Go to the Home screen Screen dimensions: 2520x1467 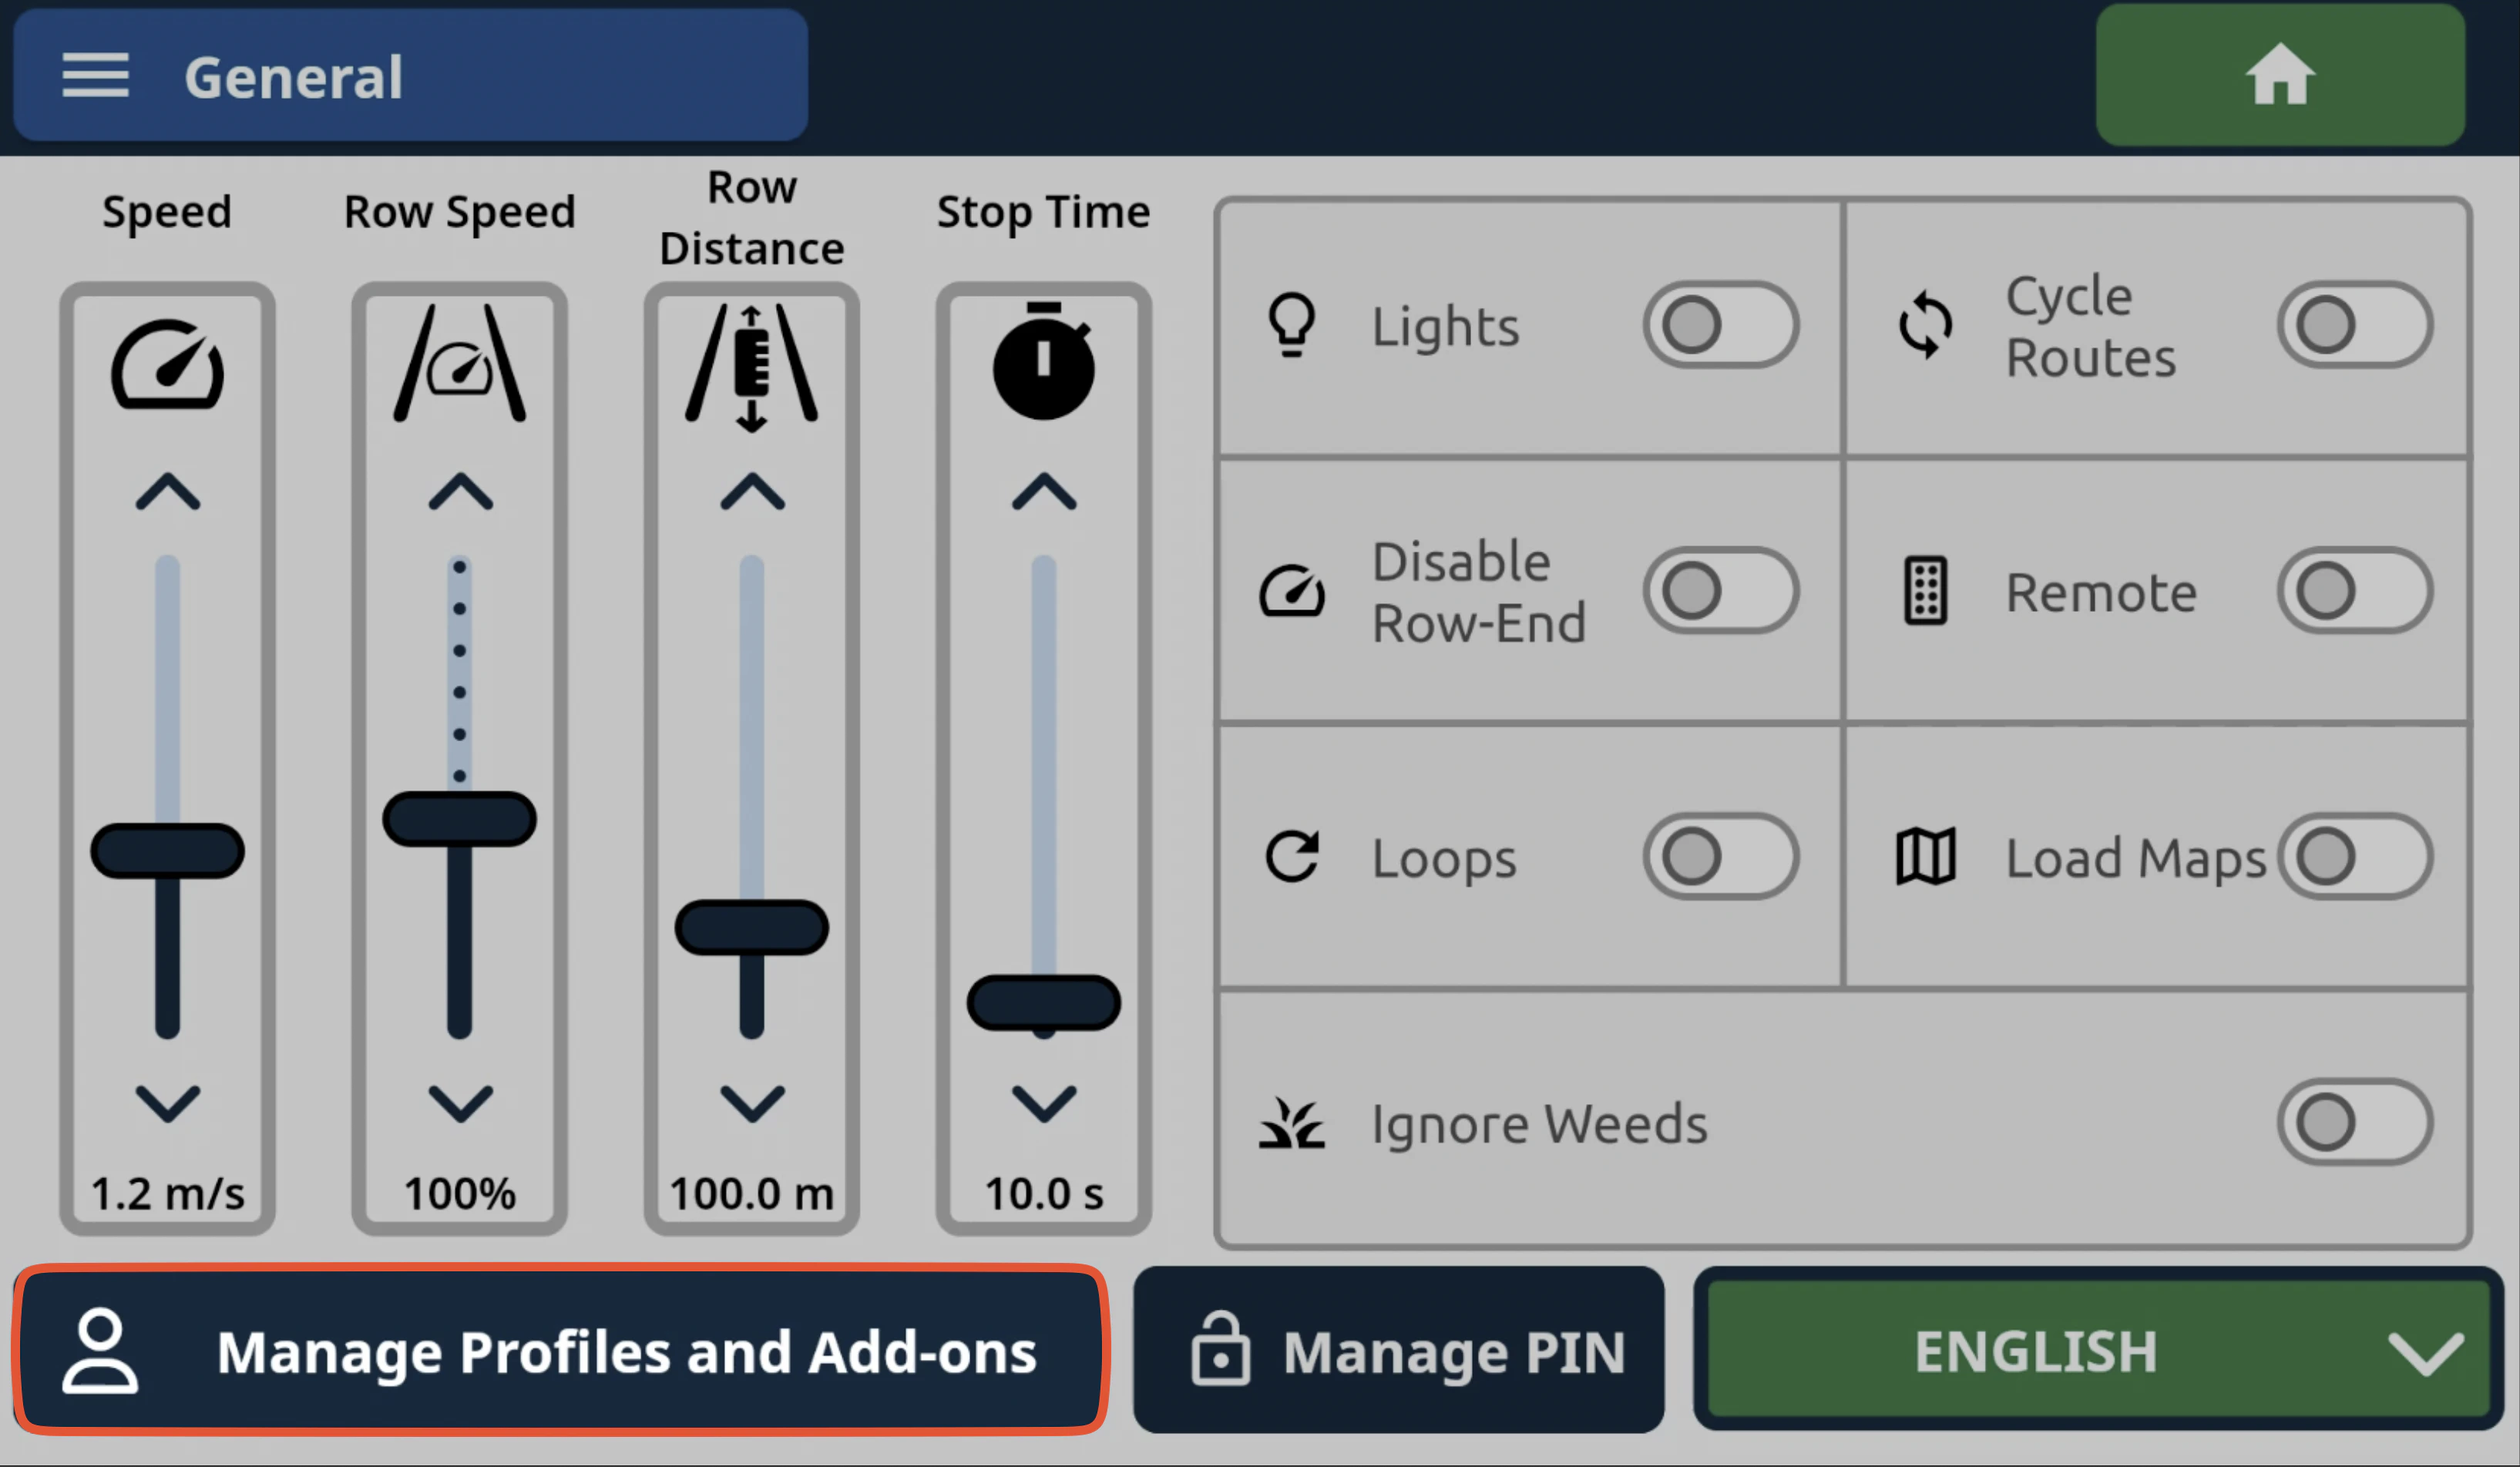coord(2280,75)
